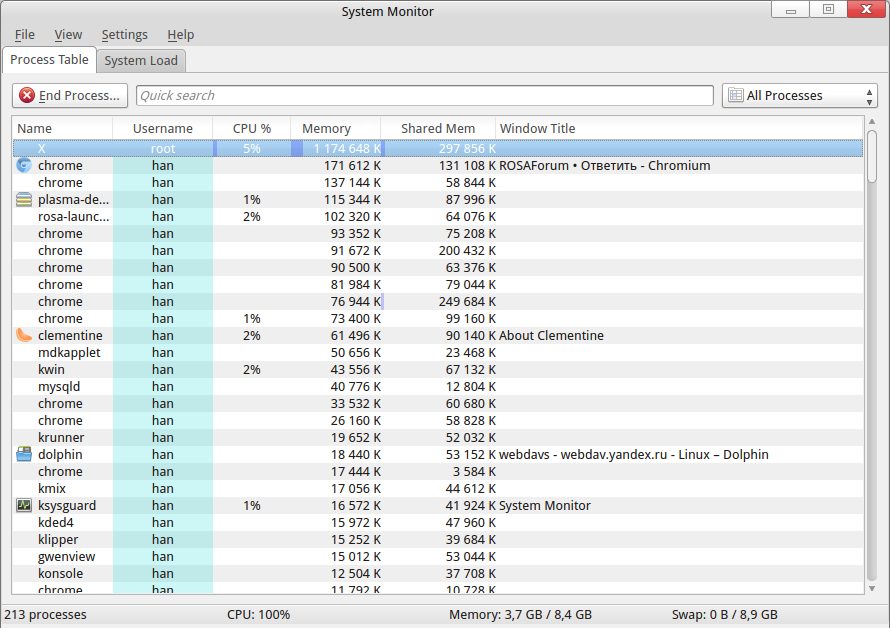Image resolution: width=890 pixels, height=628 pixels.
Task: Click the plasma-desktop process icon
Action: [24, 200]
